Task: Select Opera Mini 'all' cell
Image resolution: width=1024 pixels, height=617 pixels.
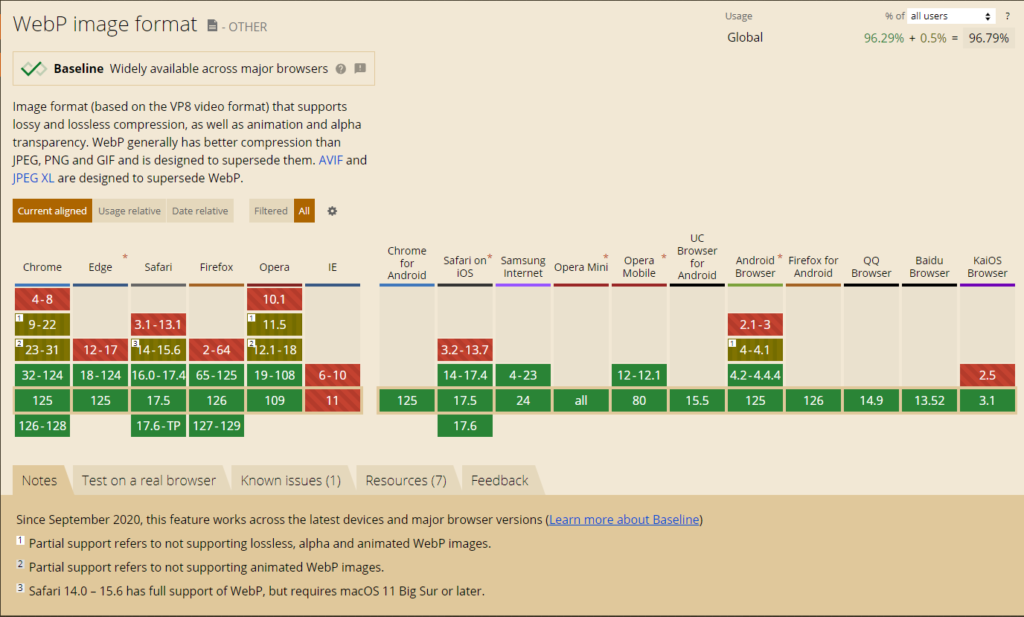Action: coord(581,400)
